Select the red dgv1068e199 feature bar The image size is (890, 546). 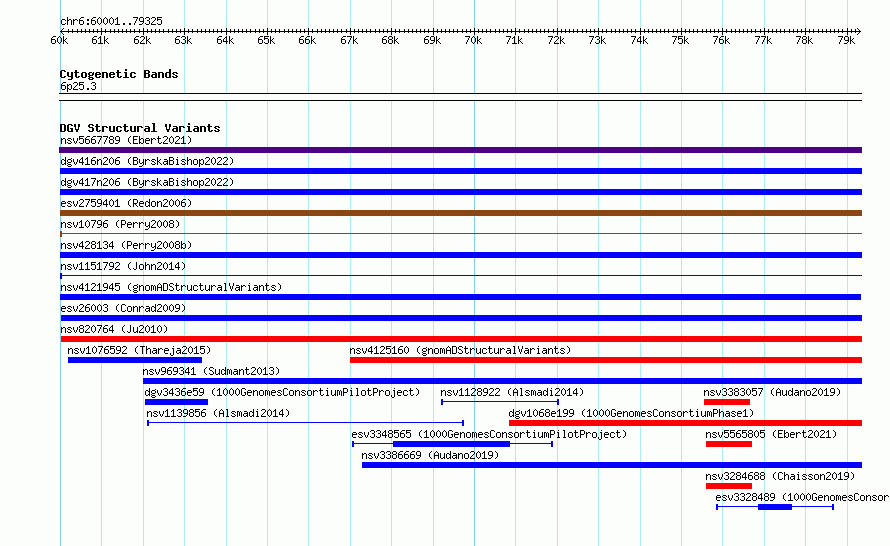686,423
